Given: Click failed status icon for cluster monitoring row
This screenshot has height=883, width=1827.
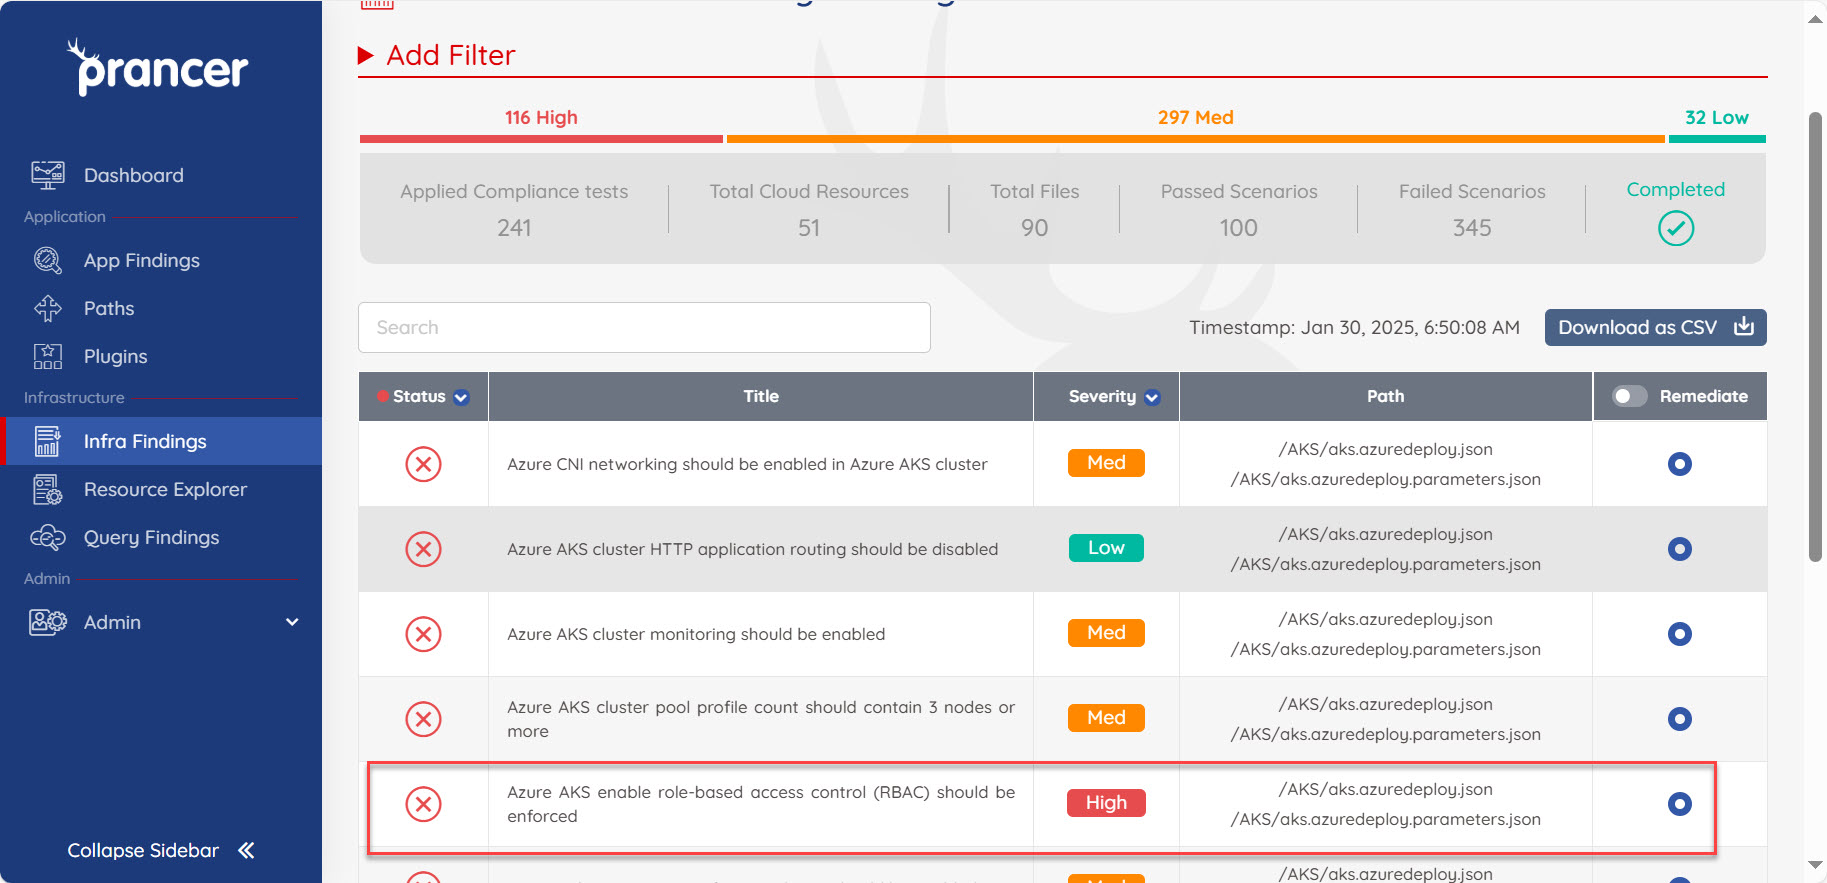Looking at the screenshot, I should click(x=423, y=634).
